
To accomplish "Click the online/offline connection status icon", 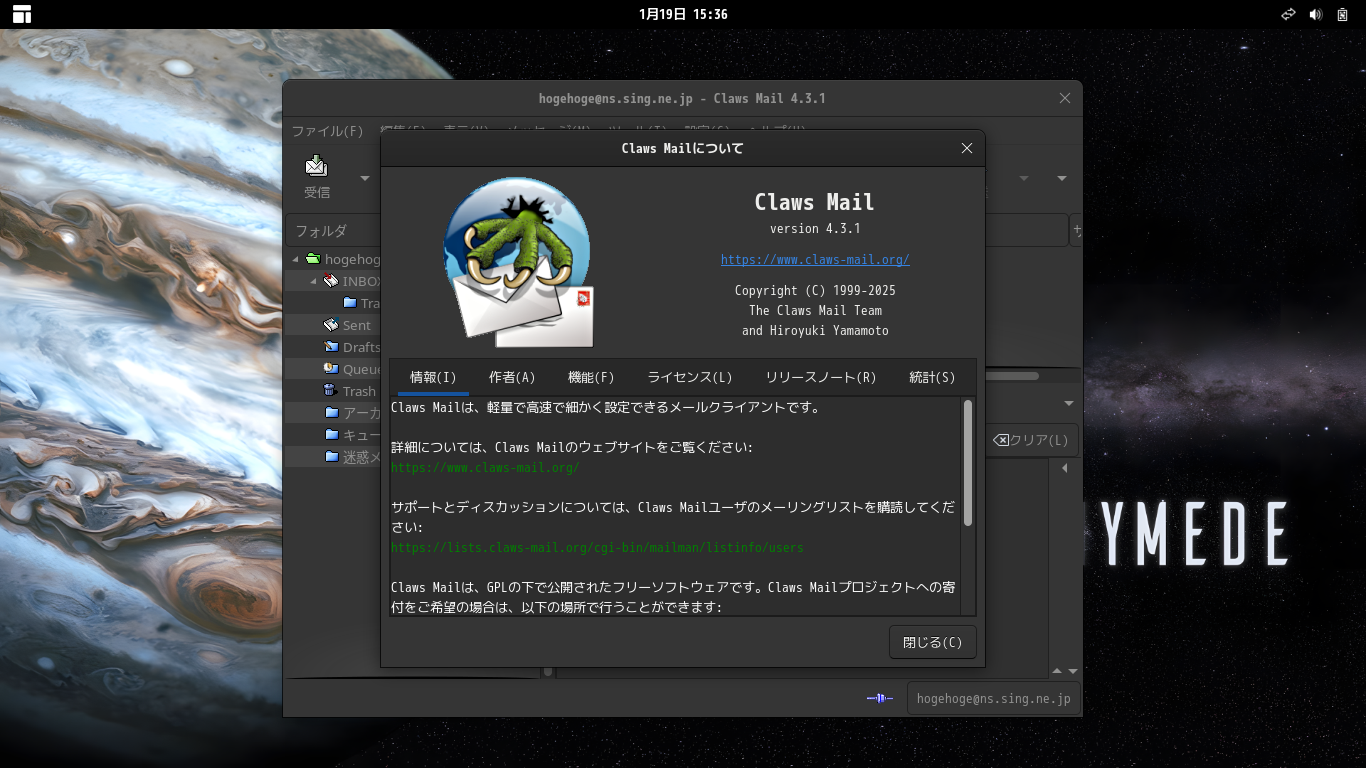I will click(879, 698).
